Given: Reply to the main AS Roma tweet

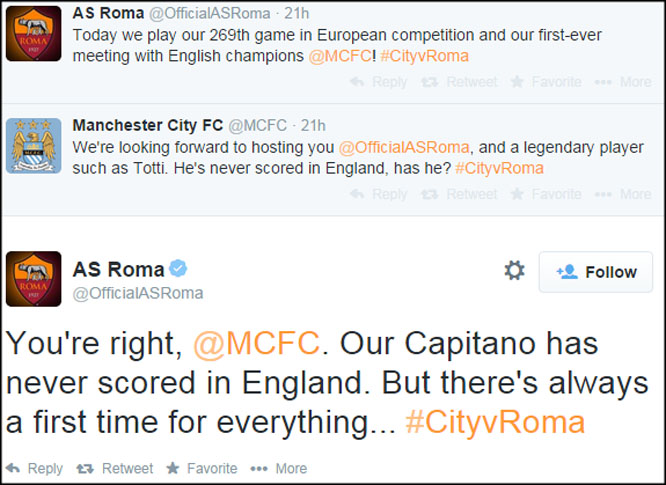Looking at the screenshot, I should [x=34, y=468].
